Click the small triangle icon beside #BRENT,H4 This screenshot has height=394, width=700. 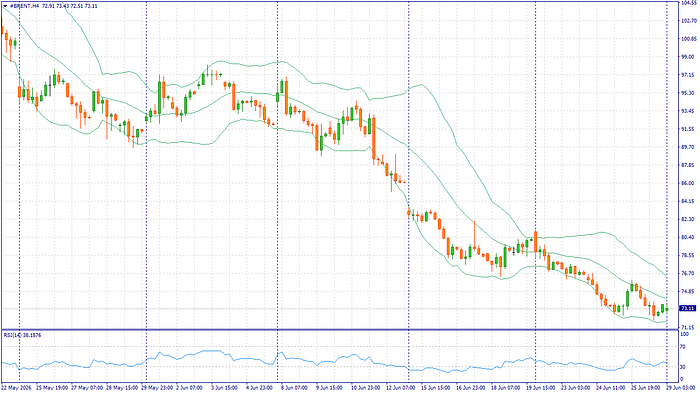point(5,6)
